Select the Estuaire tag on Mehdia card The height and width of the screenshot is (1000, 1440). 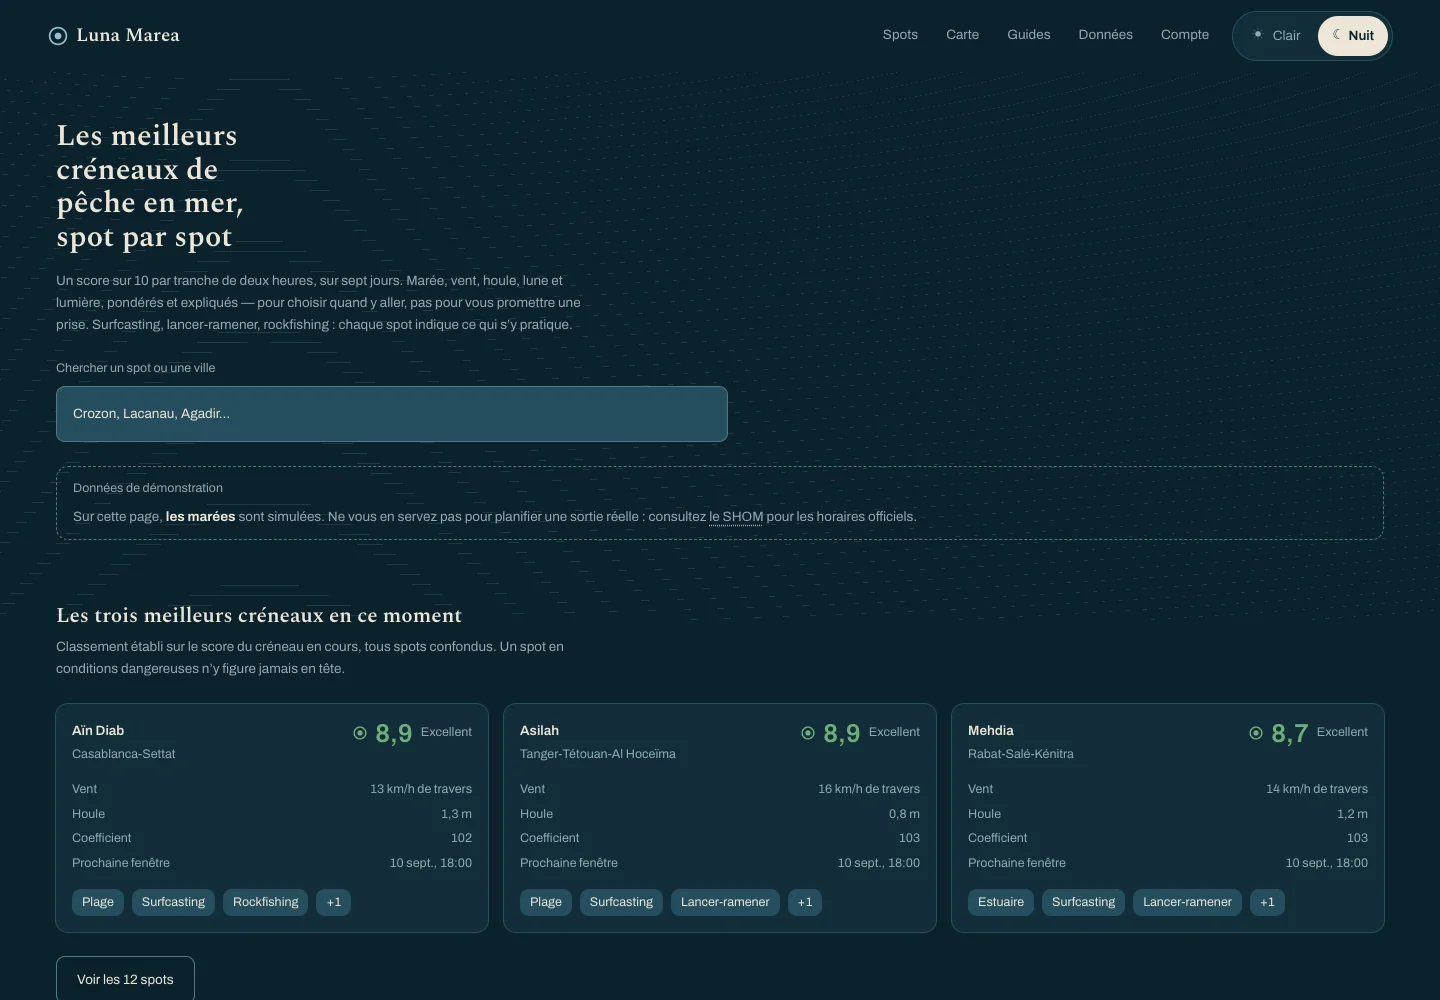click(x=1001, y=902)
